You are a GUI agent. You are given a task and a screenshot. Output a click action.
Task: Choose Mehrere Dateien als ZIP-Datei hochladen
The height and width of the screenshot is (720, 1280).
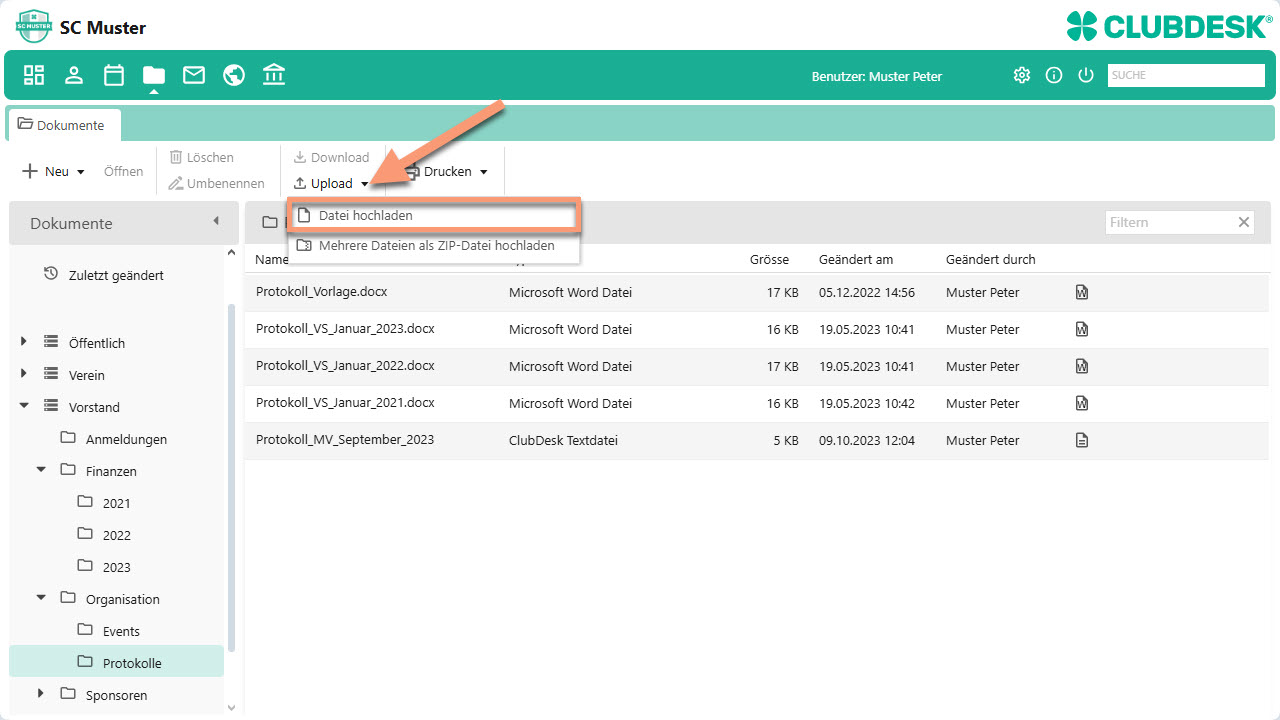click(x=434, y=245)
